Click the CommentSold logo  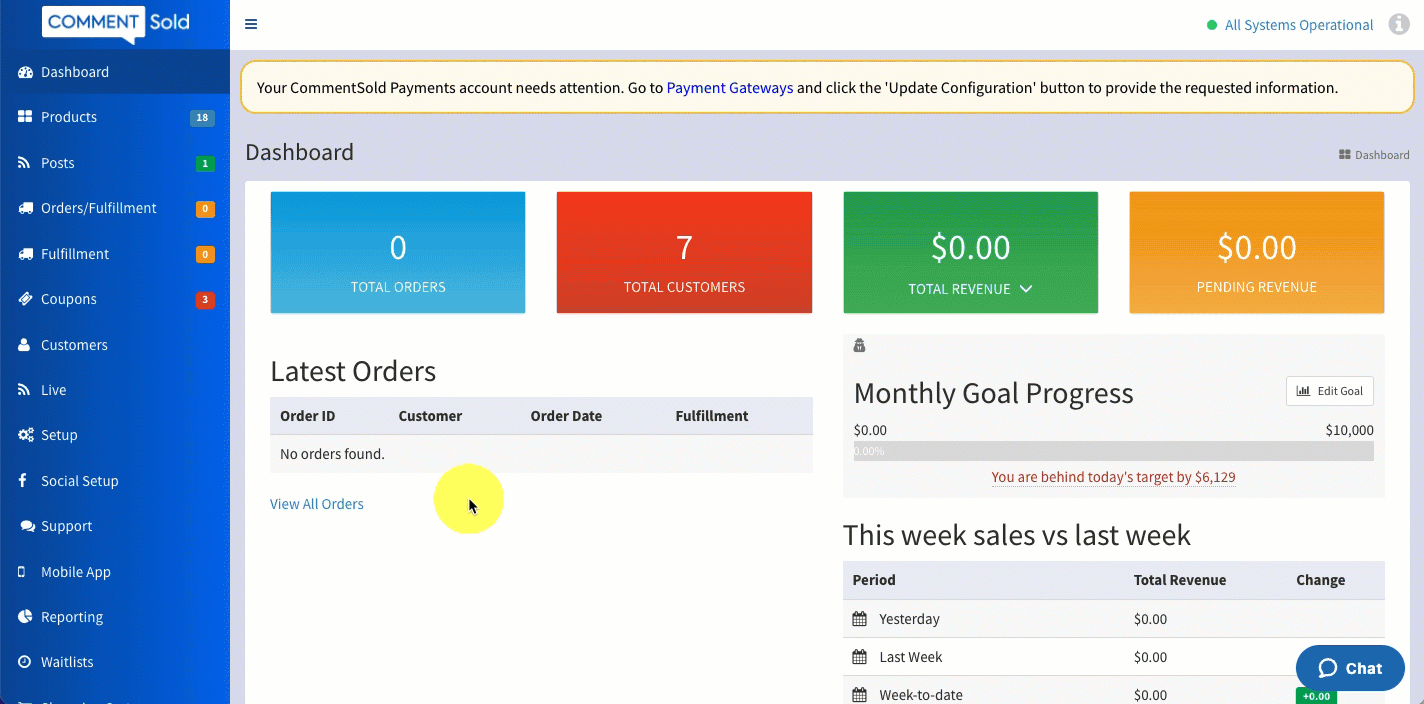[x=116, y=23]
